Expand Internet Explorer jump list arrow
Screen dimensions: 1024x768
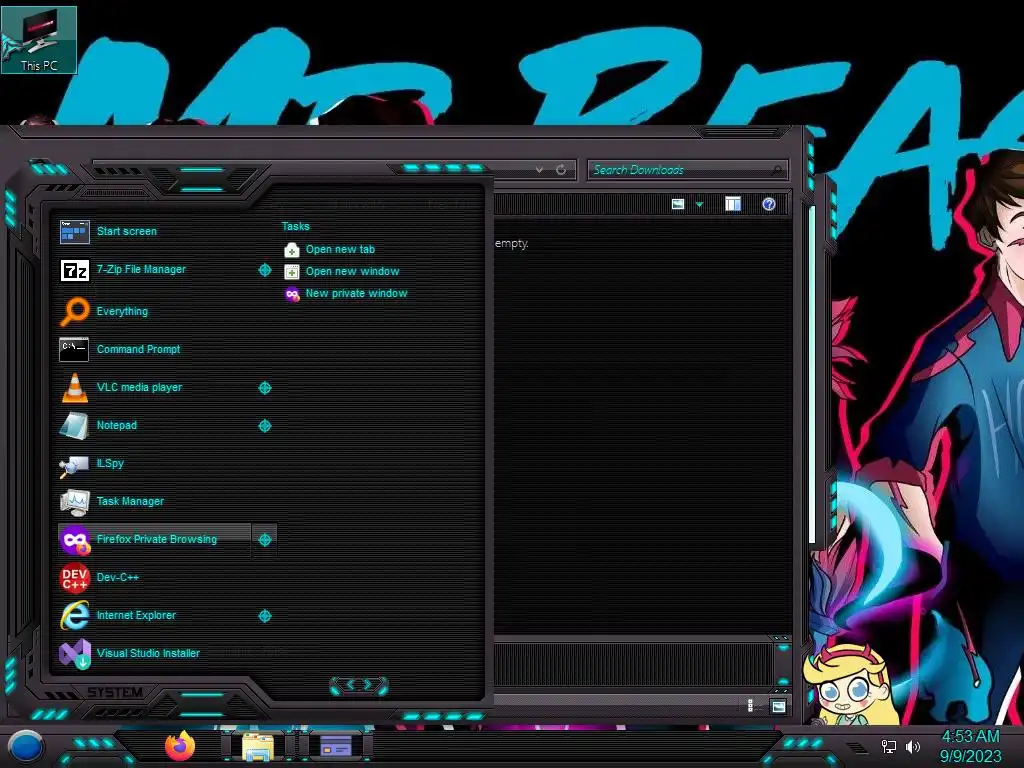tap(264, 616)
